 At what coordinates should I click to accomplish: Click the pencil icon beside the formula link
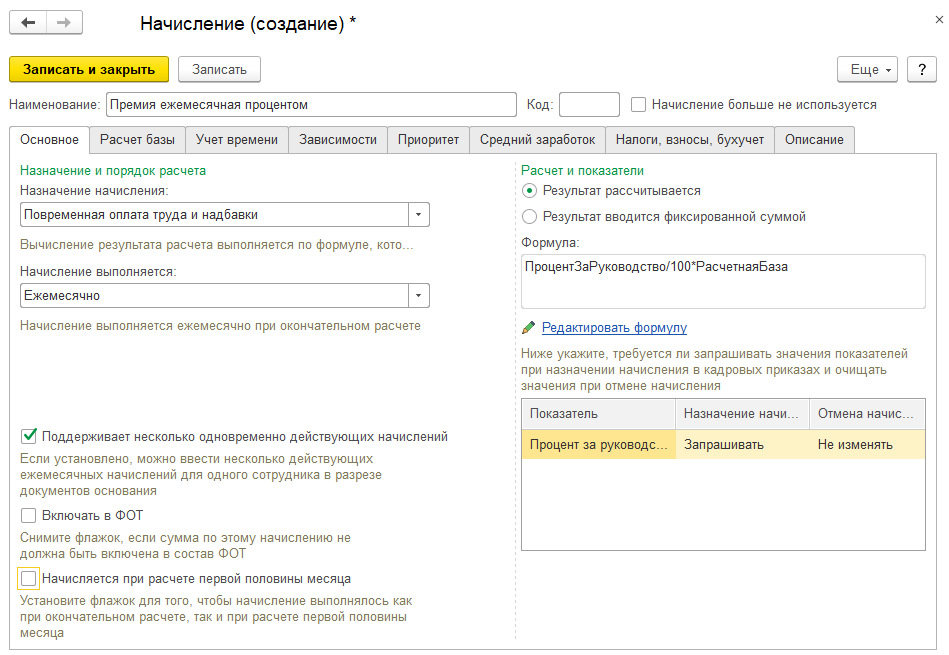coord(529,328)
